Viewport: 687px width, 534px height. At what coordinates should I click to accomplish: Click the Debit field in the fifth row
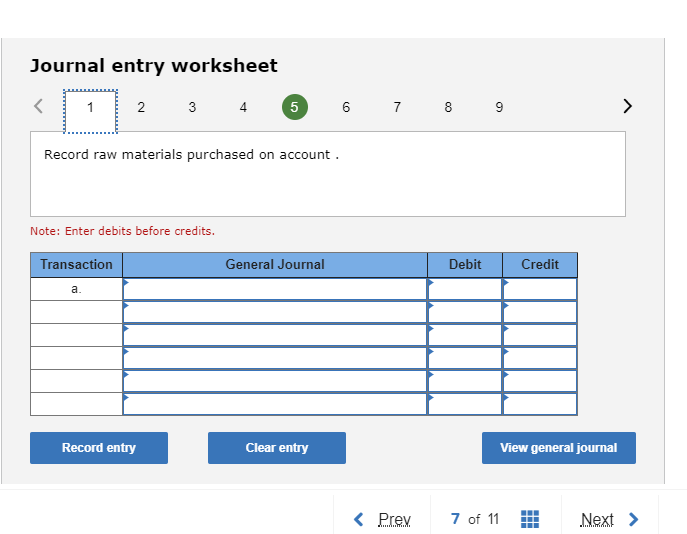465,381
